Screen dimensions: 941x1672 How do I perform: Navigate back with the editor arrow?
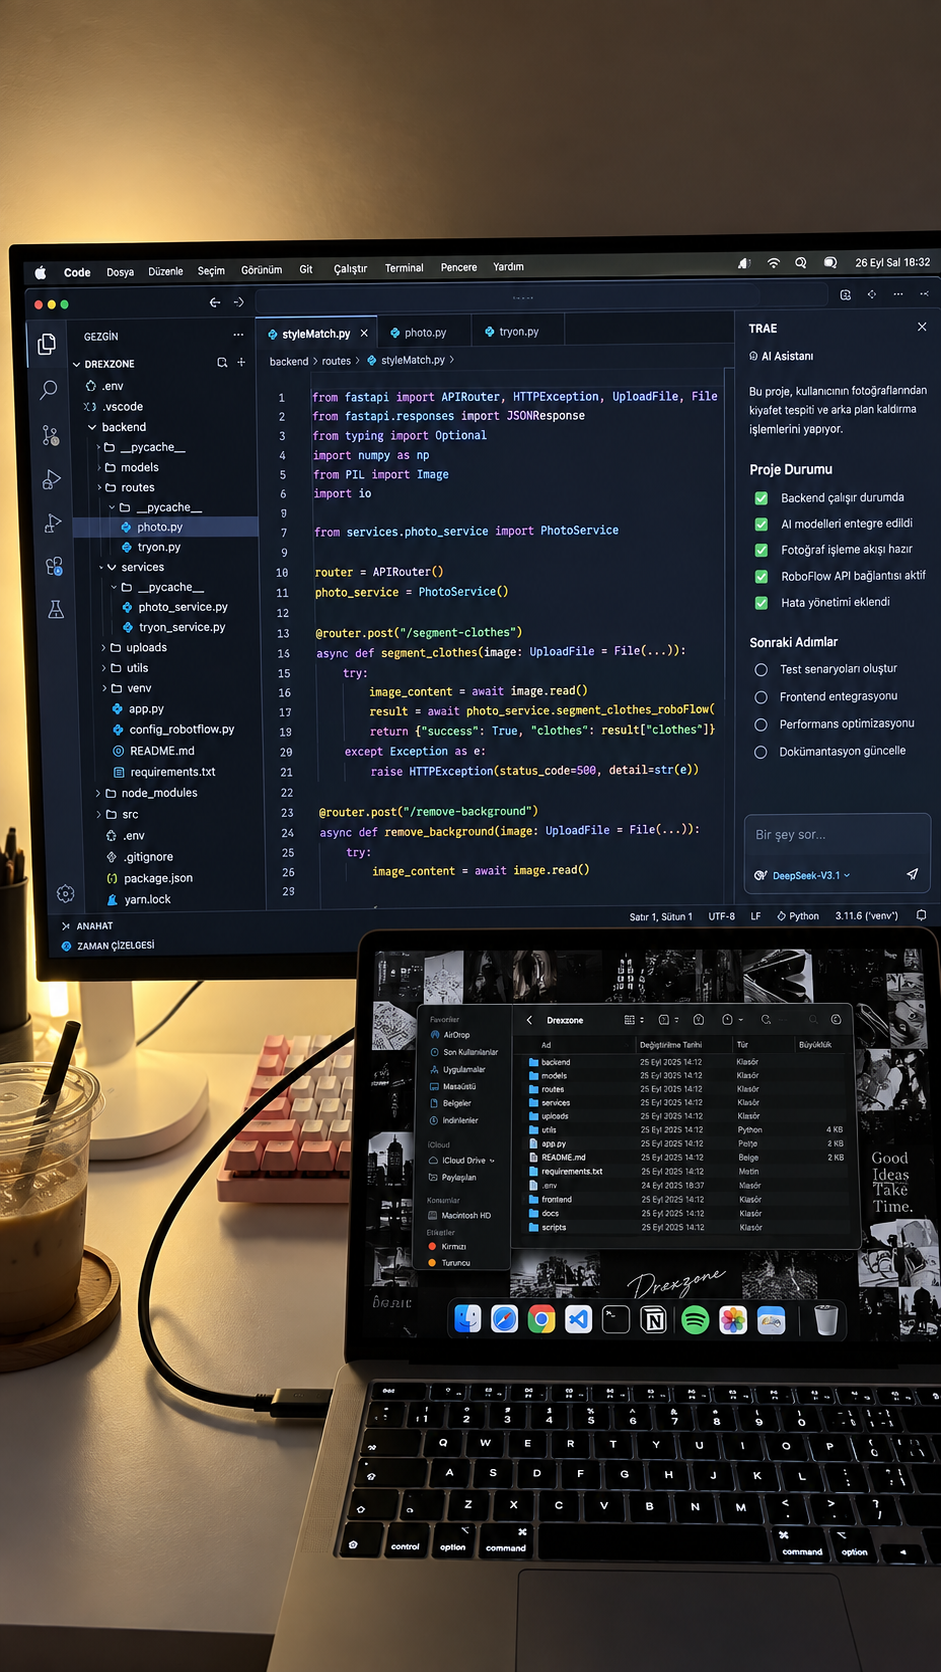tap(214, 302)
